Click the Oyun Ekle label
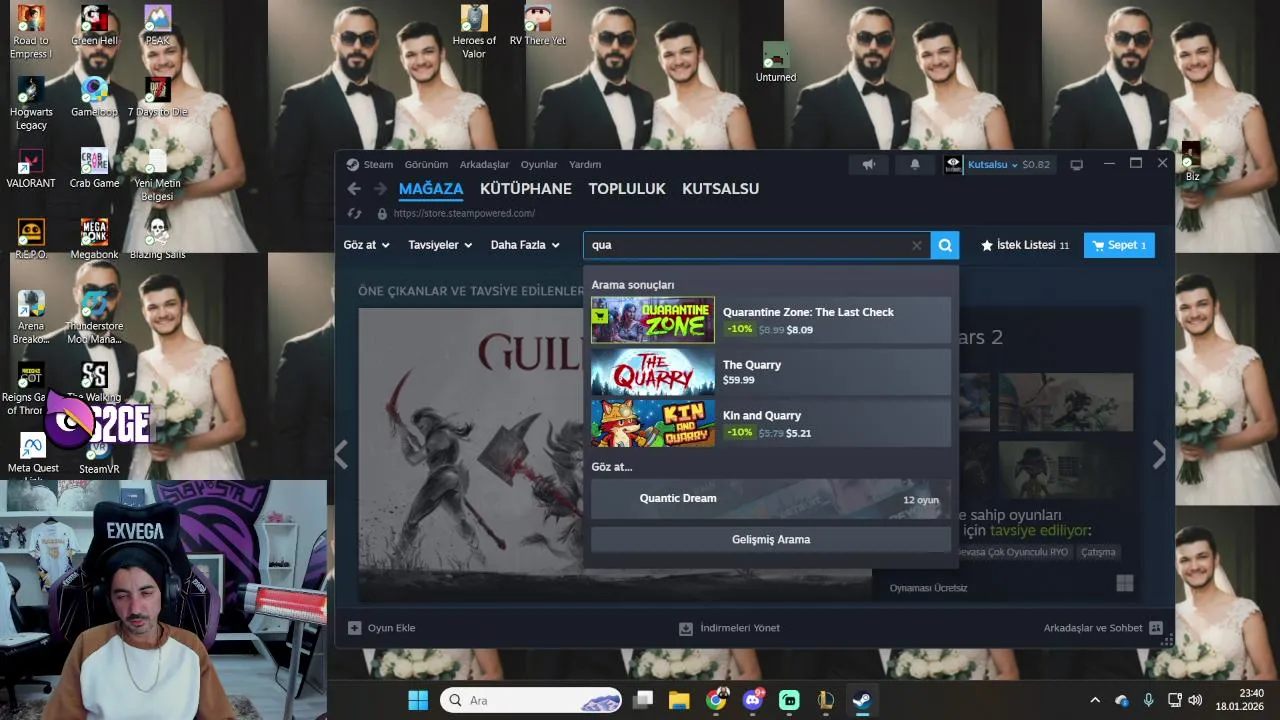Viewport: 1280px width, 720px height. [x=391, y=628]
